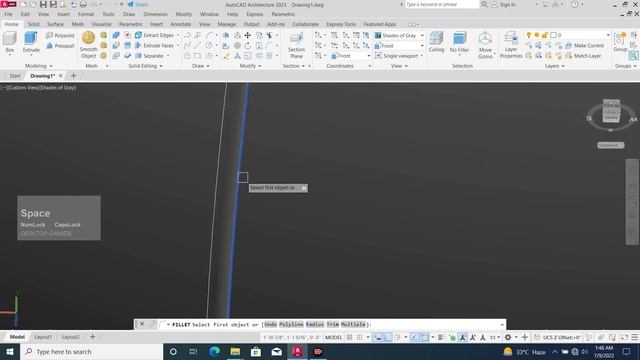This screenshot has width=640, height=360.
Task: Switch to the Visualize ribbon tab
Action: tap(101, 24)
